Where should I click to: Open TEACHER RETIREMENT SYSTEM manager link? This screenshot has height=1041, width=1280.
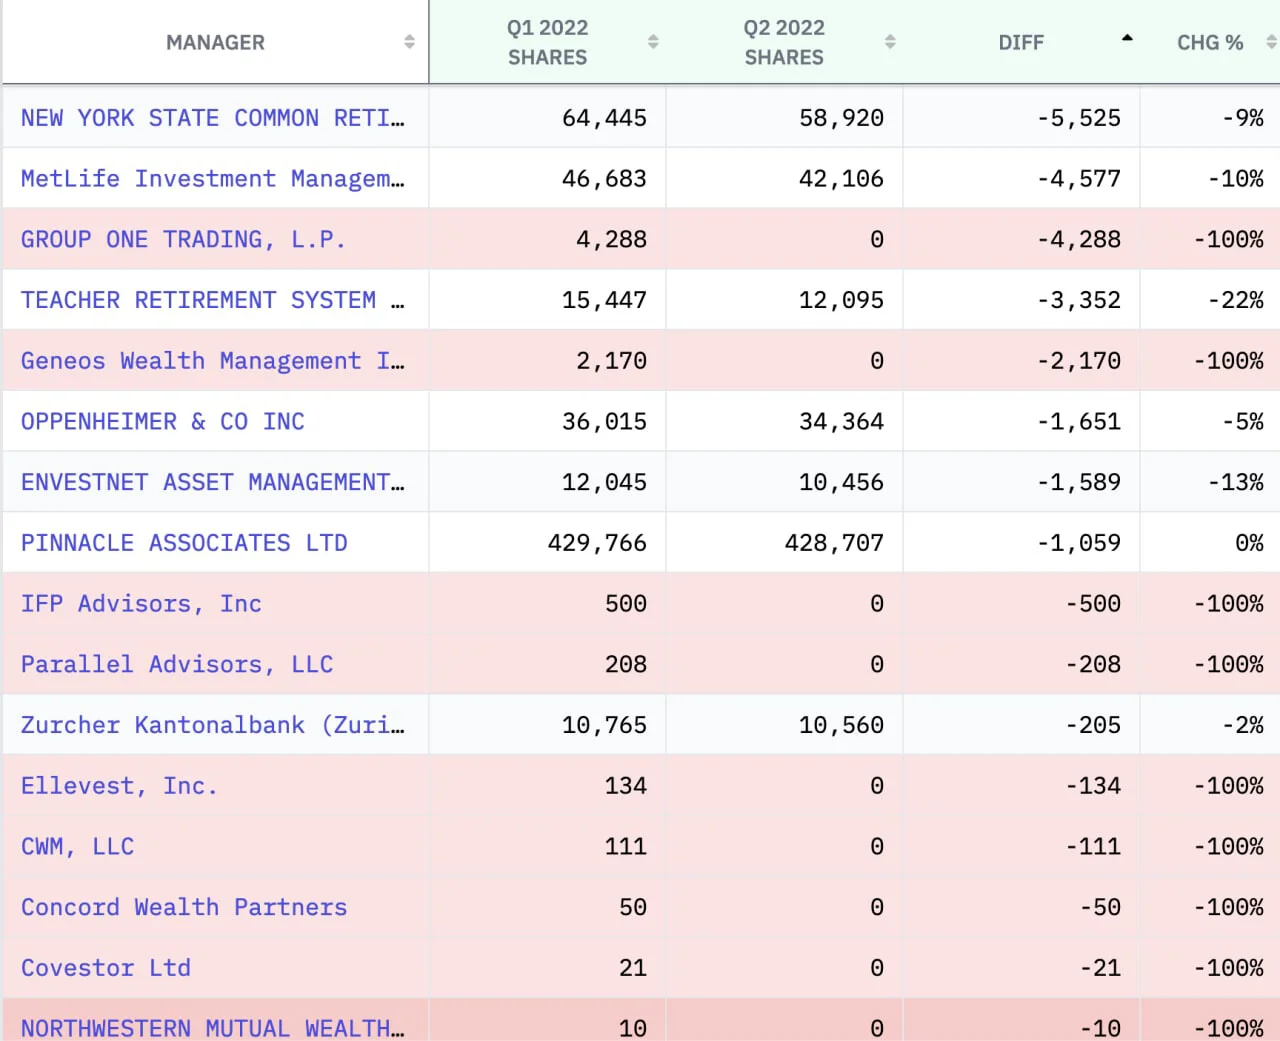[213, 300]
